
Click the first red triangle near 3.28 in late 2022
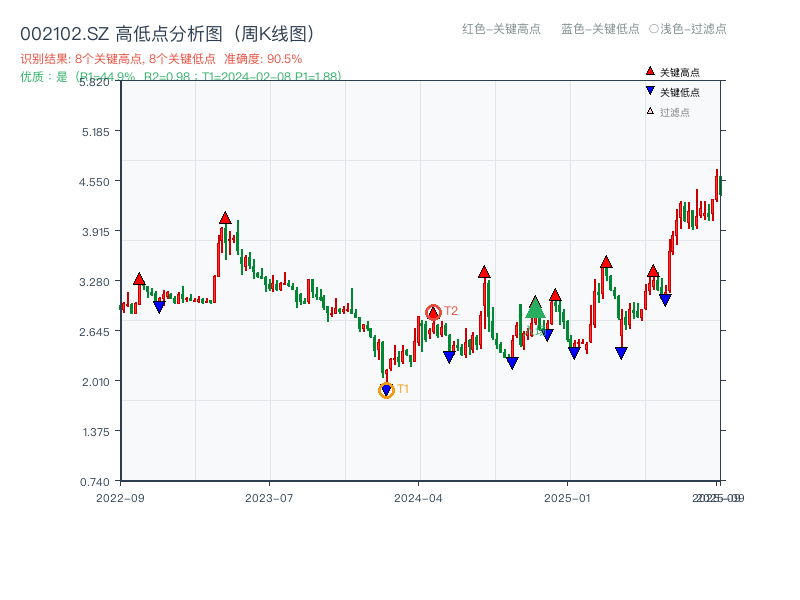point(139,279)
